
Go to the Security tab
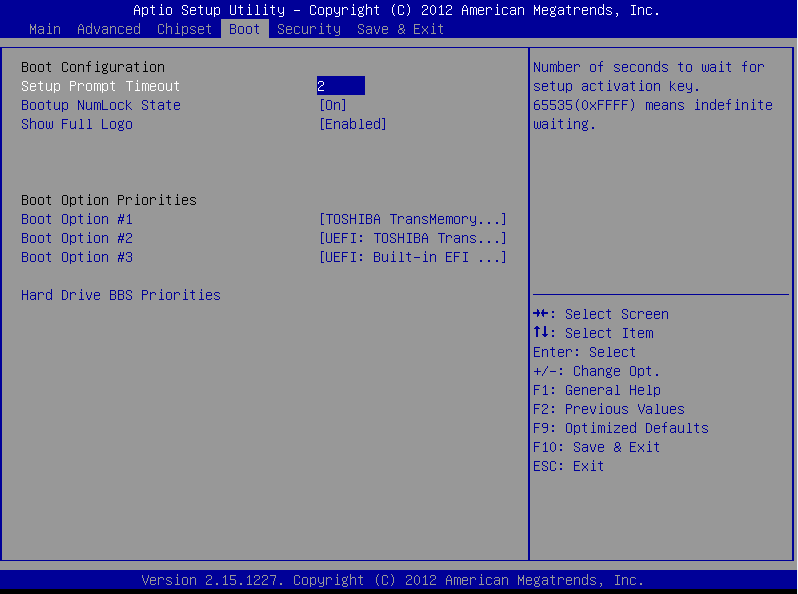point(308,29)
